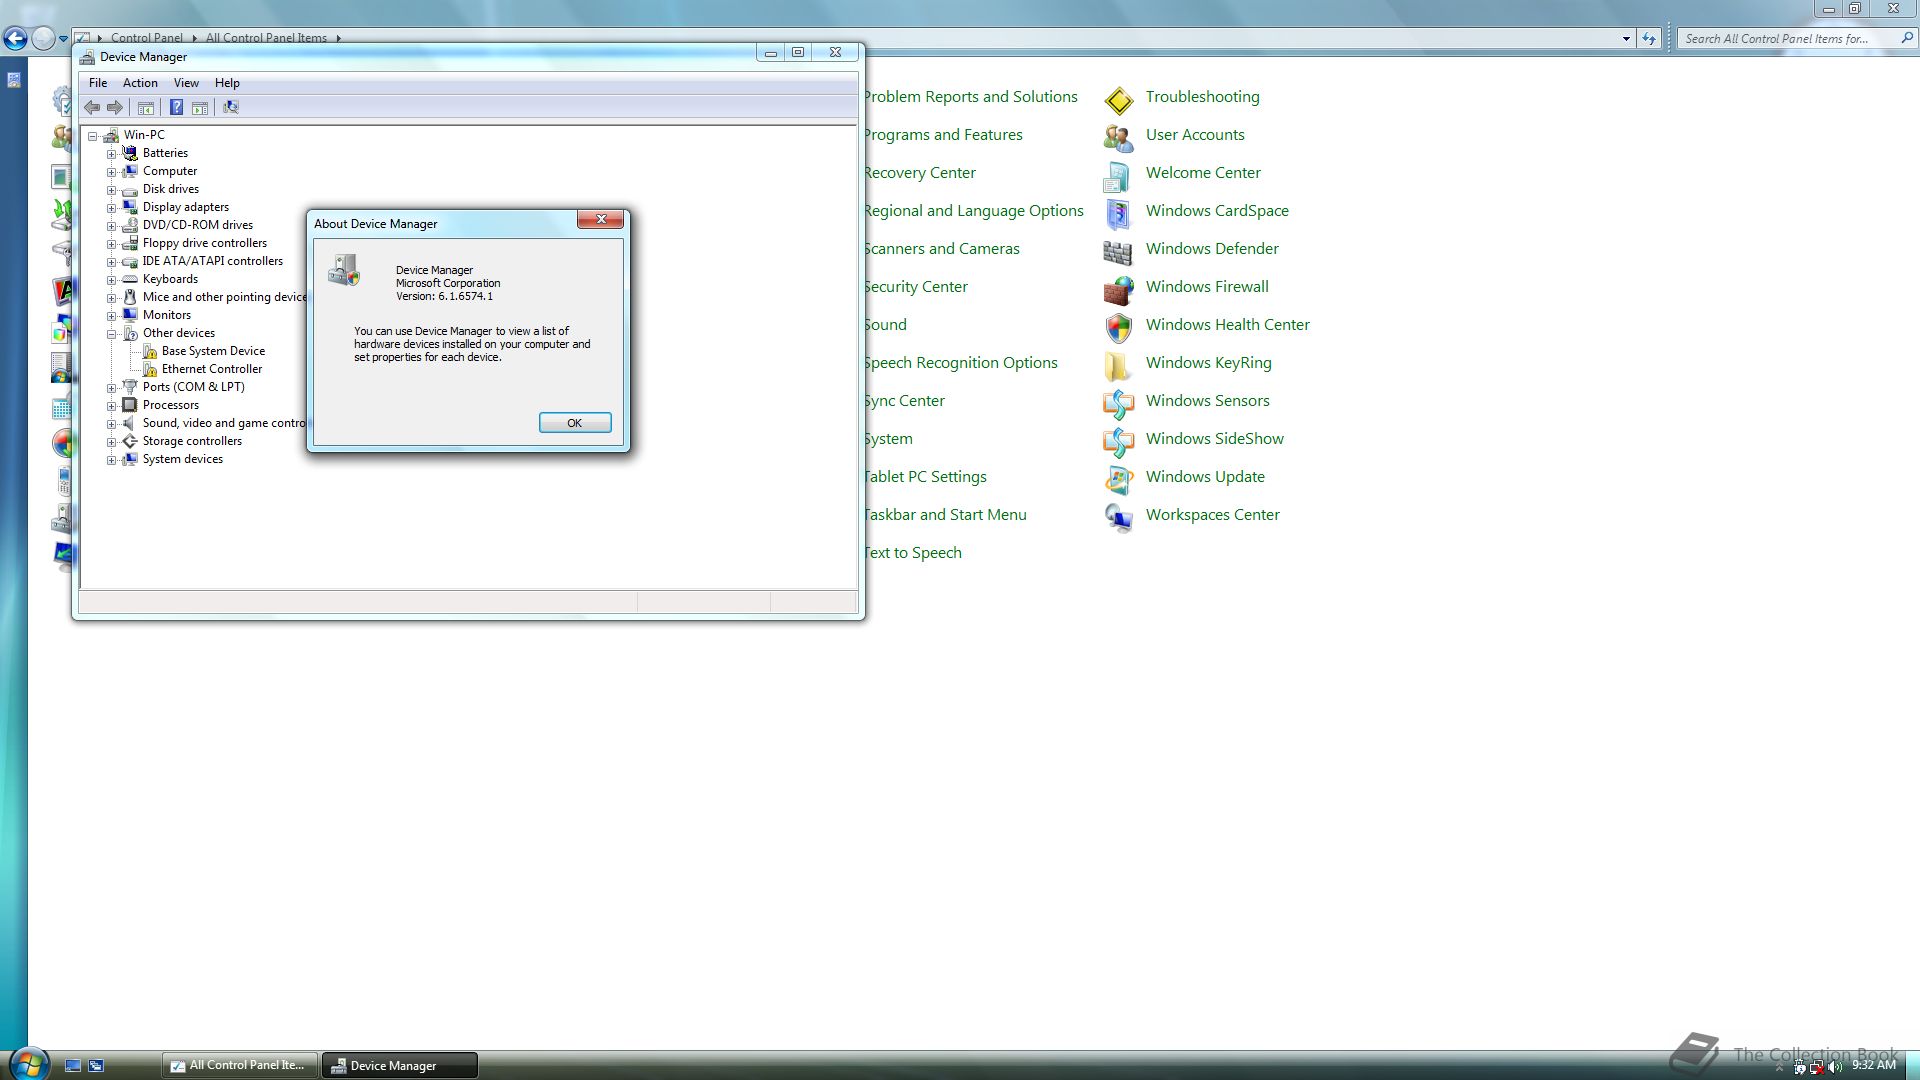Click the blue Help toolbar icon
Image resolution: width=1920 pixels, height=1080 pixels.
[x=176, y=107]
